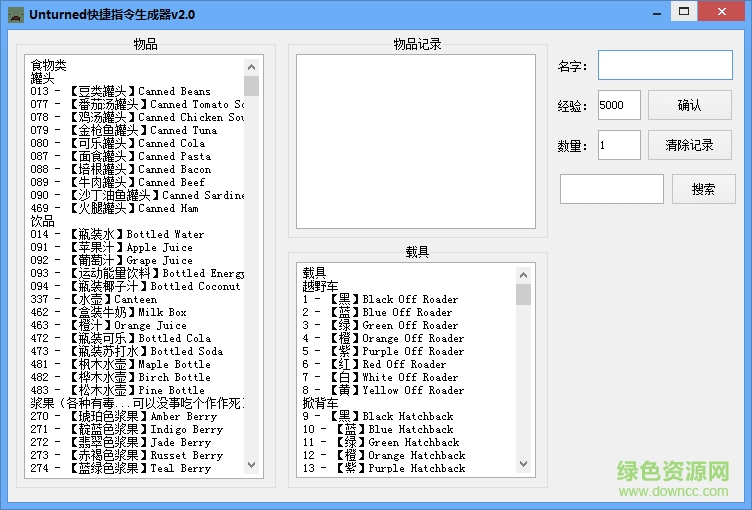Select vehicle 3 Green Off Roader
Screen dimensions: 752x510
click(380, 325)
